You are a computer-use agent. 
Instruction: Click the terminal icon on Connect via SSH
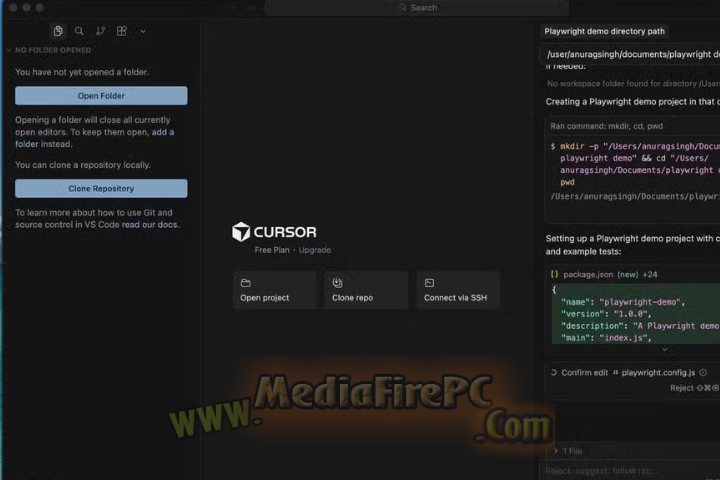(x=429, y=283)
